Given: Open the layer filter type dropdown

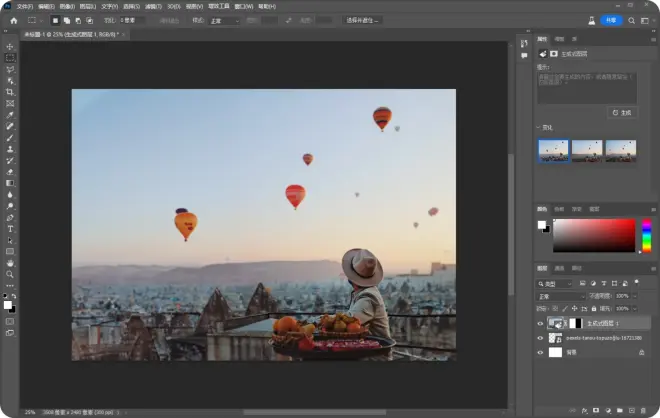Looking at the screenshot, I should pos(554,284).
